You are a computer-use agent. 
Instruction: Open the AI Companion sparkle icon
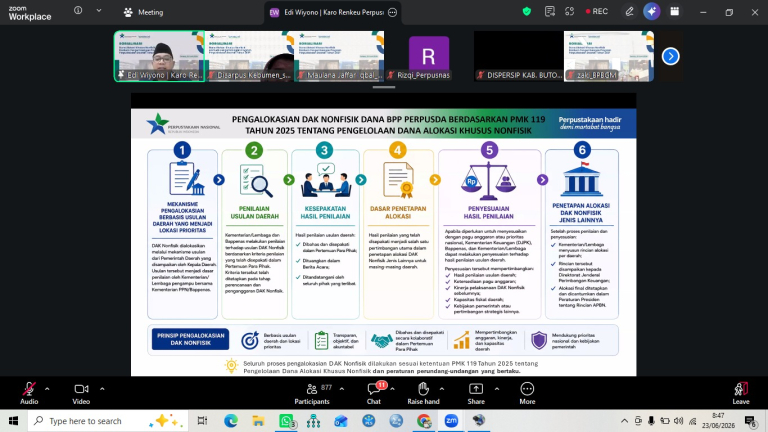click(x=651, y=11)
